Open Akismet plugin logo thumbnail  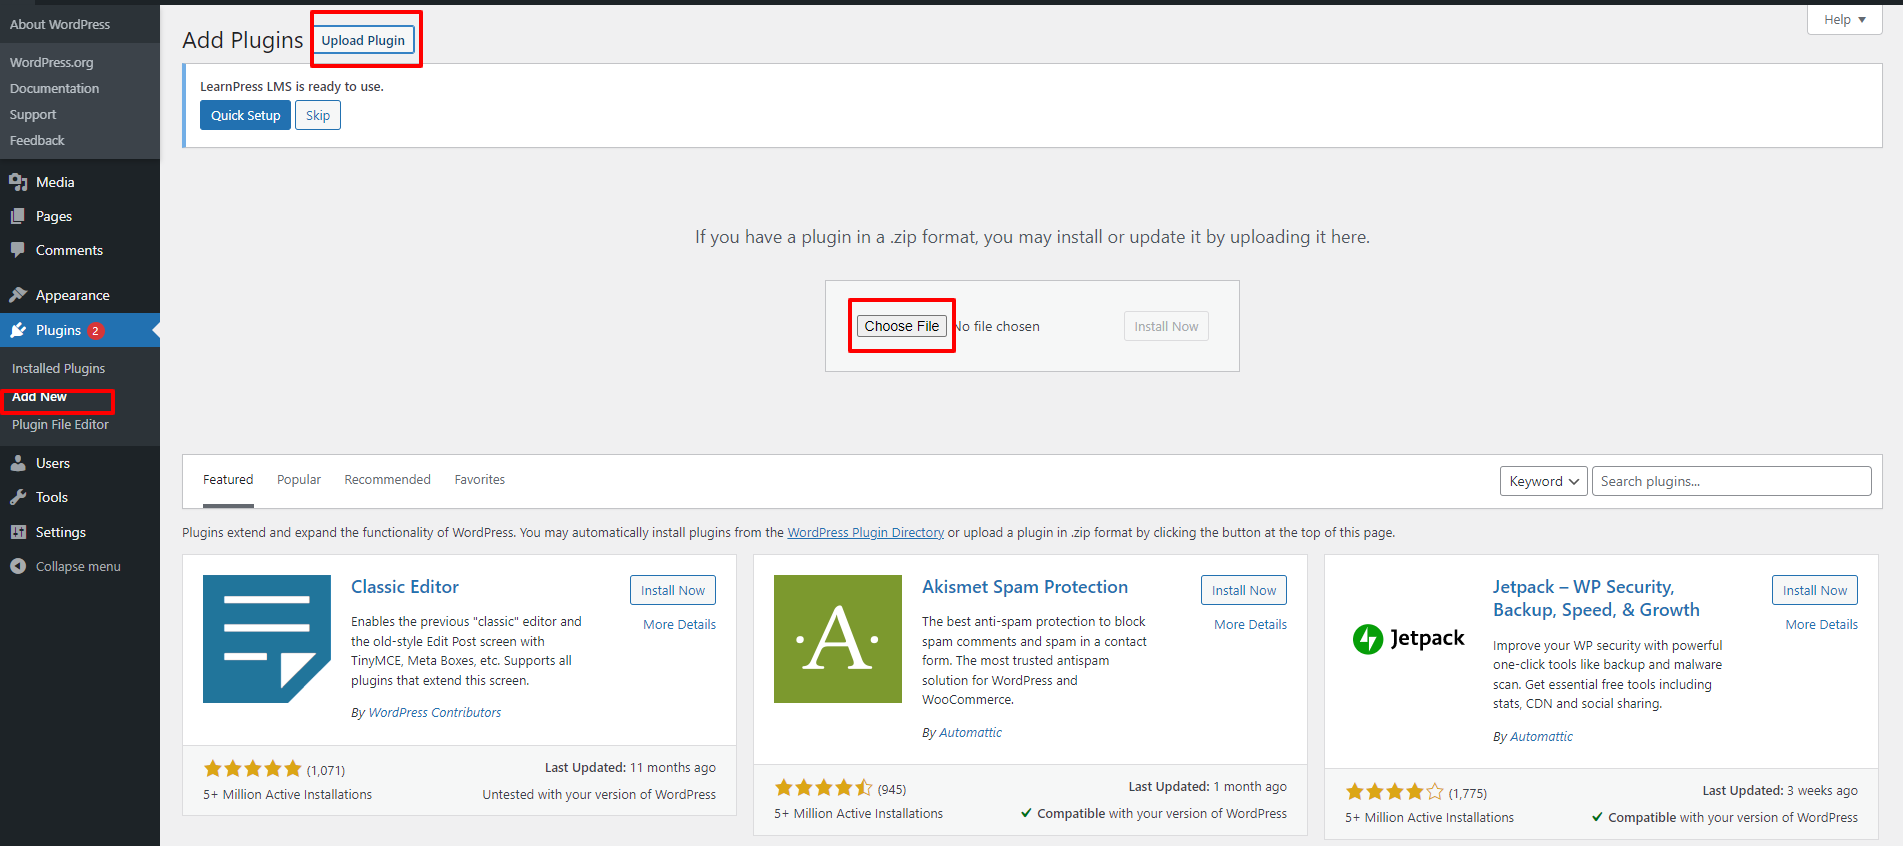pyautogui.click(x=838, y=639)
